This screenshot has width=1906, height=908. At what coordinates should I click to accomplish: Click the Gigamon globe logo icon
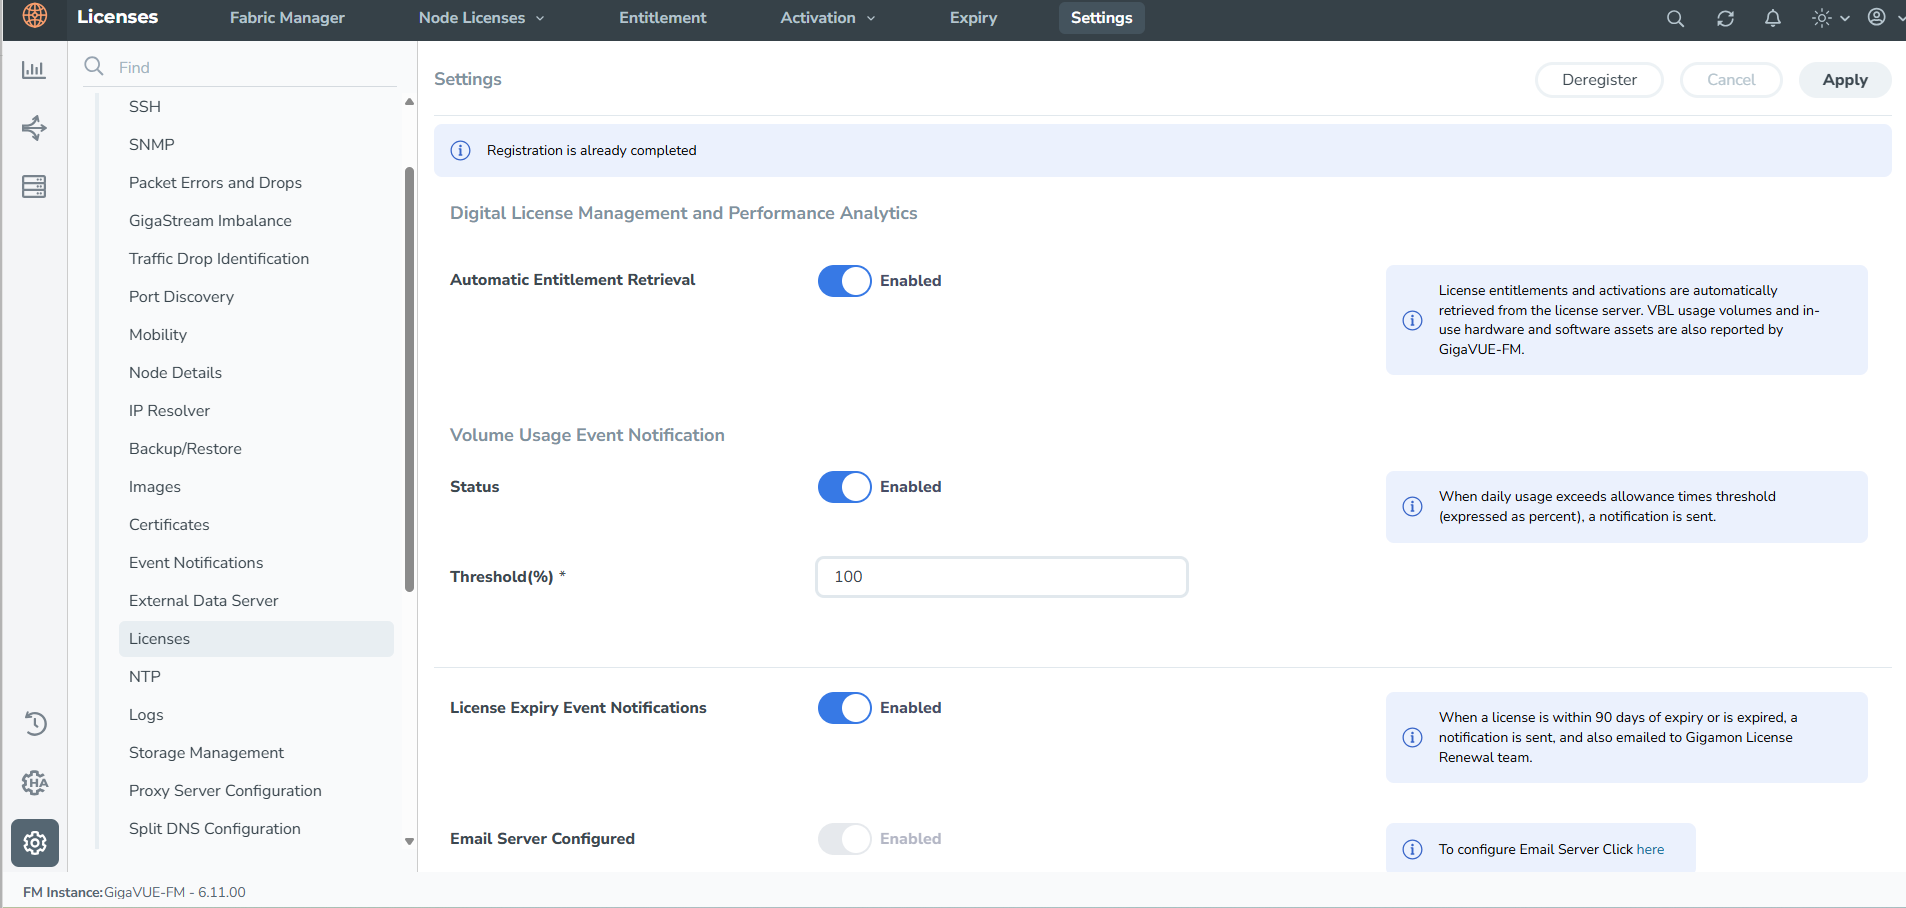pyautogui.click(x=35, y=15)
